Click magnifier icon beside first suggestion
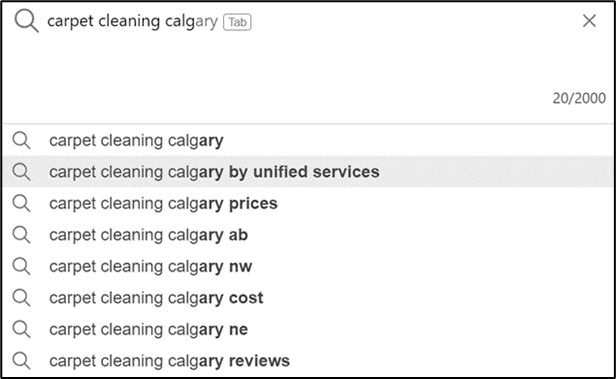The height and width of the screenshot is (379, 616). tap(21, 141)
